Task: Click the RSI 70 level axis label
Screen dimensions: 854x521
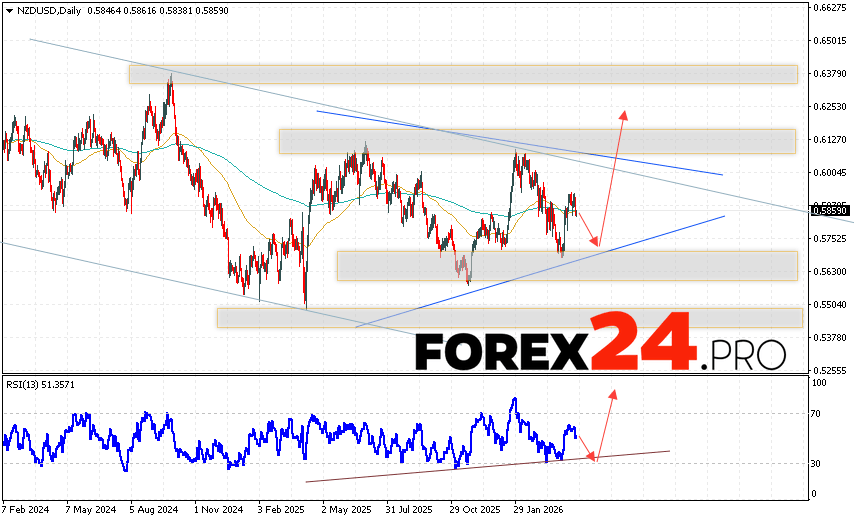Action: (x=818, y=413)
